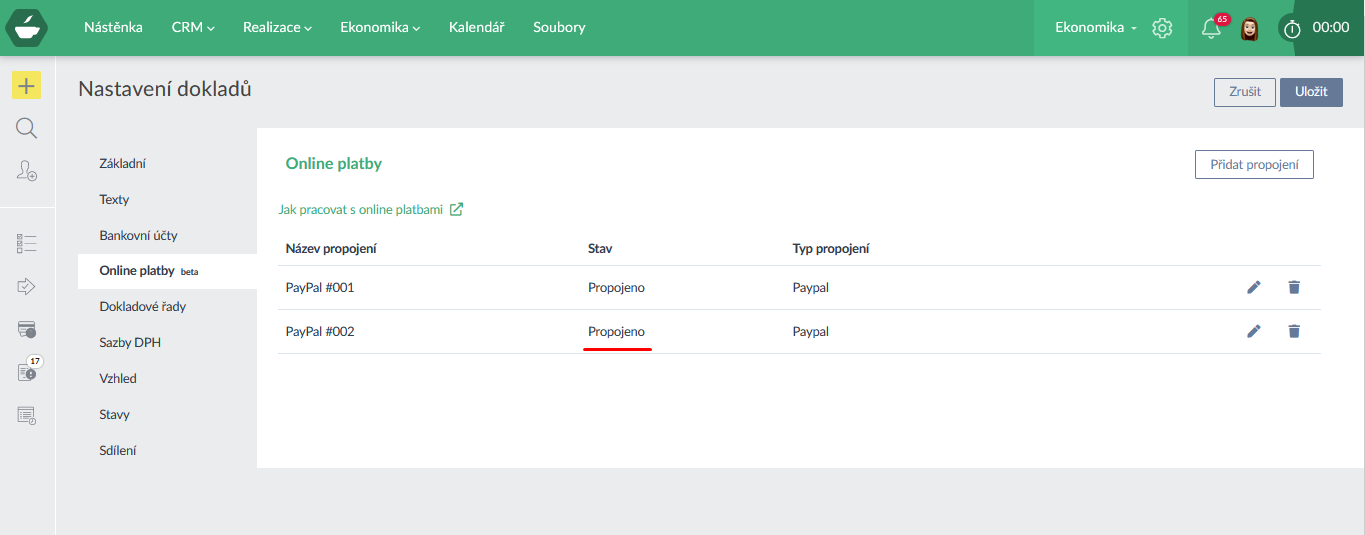Click the yellow plus quick-add icon
This screenshot has width=1365, height=535.
click(x=27, y=86)
